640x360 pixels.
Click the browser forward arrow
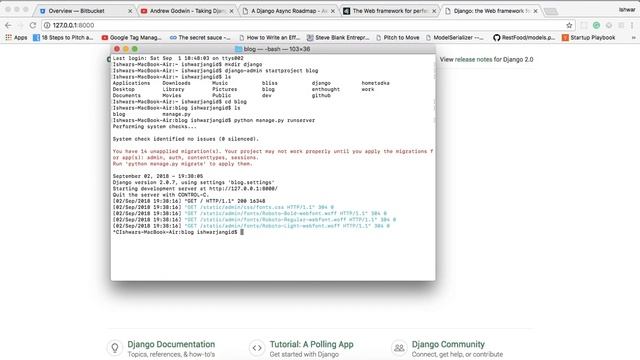point(20,25)
